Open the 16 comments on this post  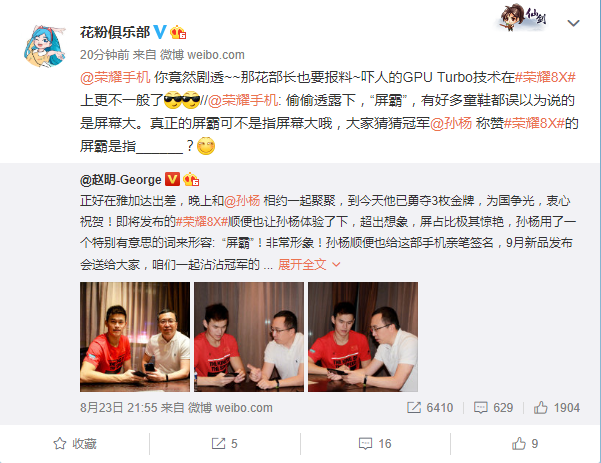click(375, 444)
